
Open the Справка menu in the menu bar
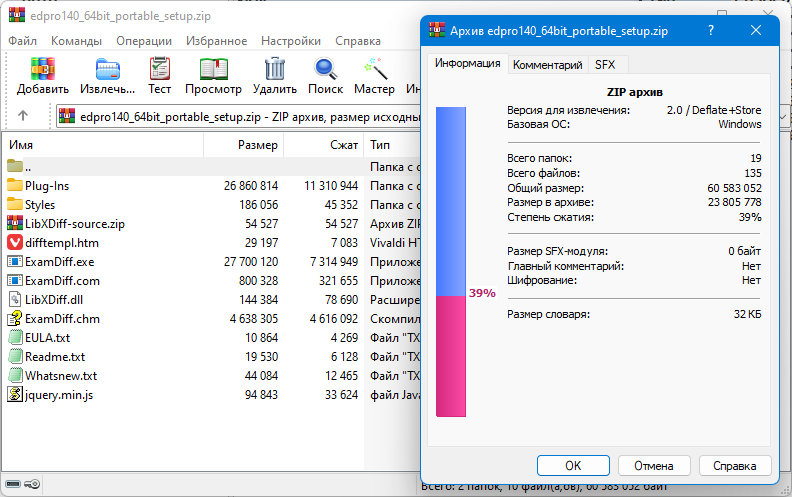click(x=358, y=41)
